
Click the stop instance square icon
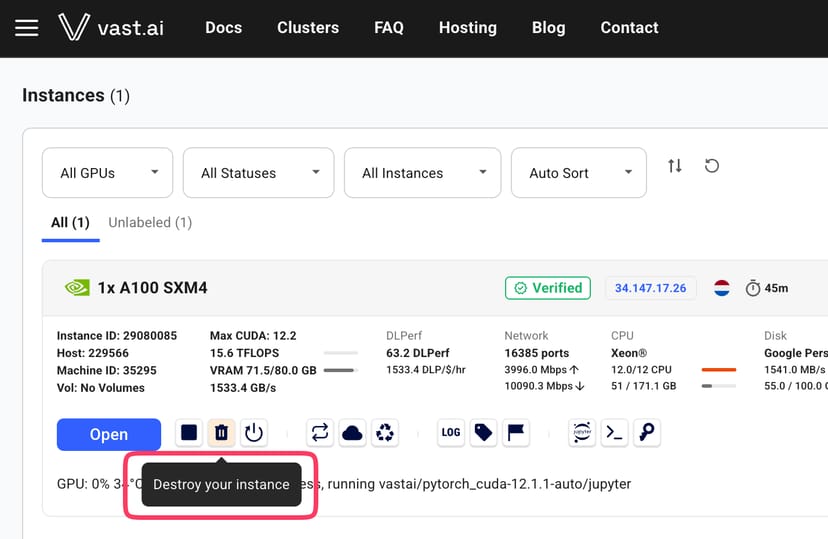click(x=189, y=432)
